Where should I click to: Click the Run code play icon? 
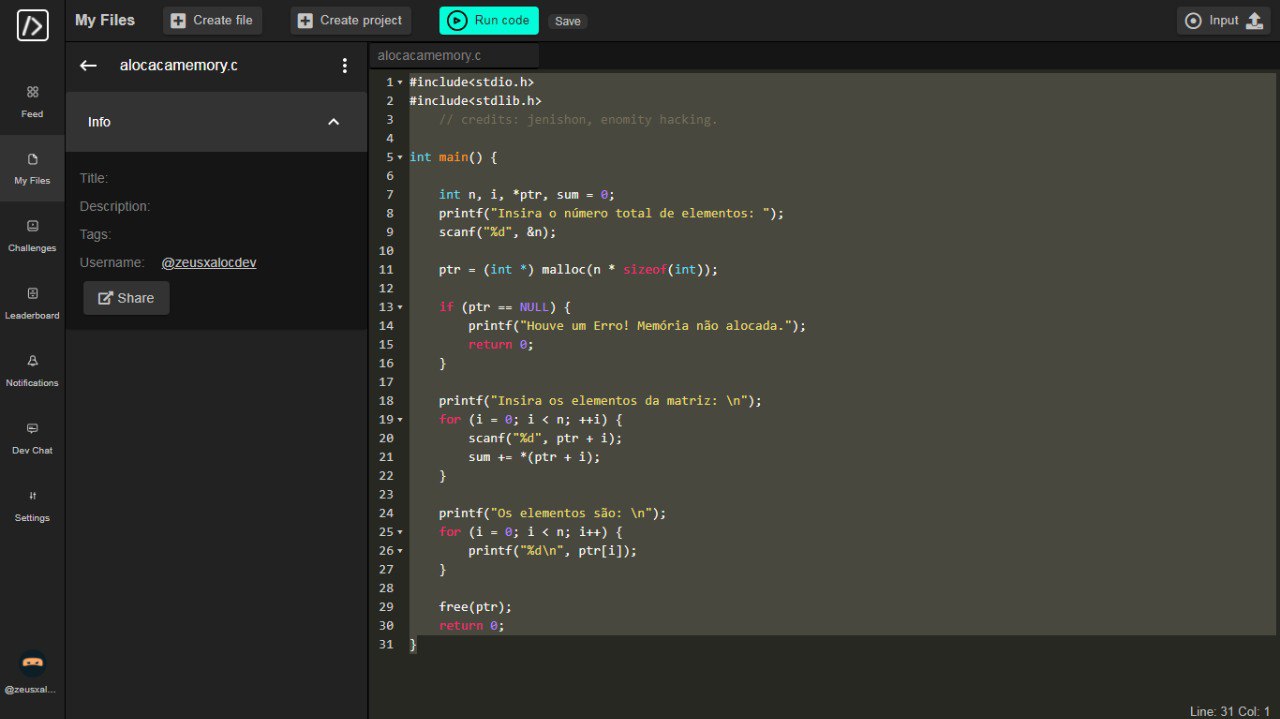[459, 20]
